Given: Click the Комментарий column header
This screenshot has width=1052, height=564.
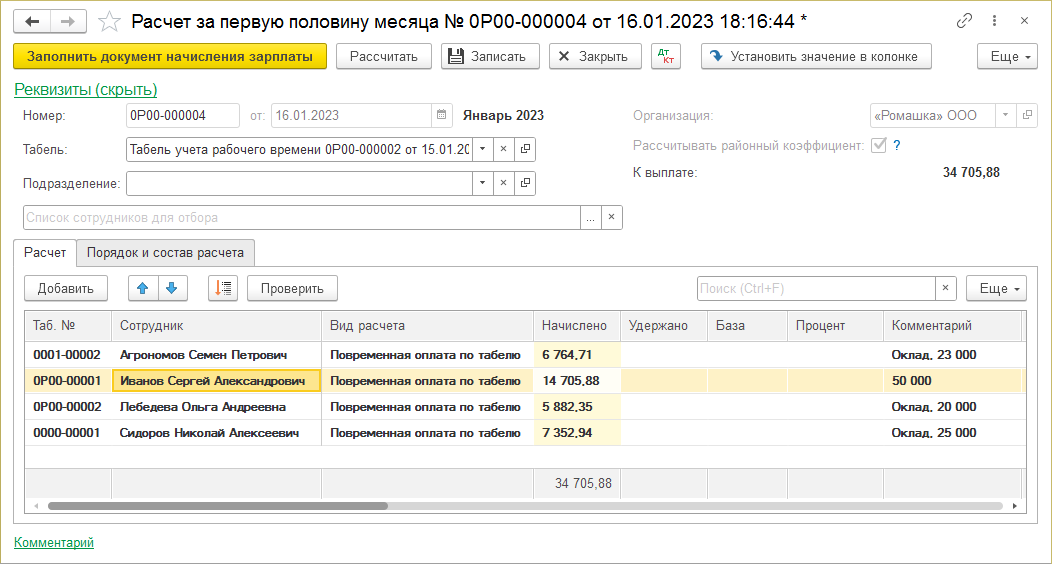Looking at the screenshot, I should (953, 326).
